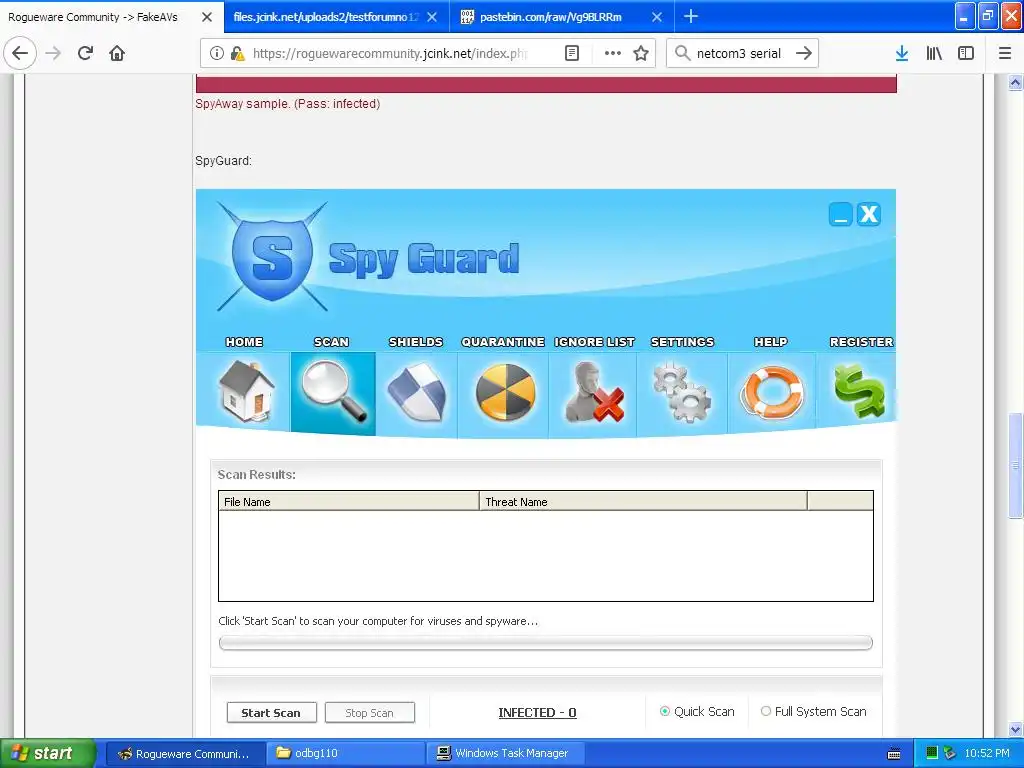Open the Quarantine radiation icon
The height and width of the screenshot is (768, 1024).
coord(505,392)
